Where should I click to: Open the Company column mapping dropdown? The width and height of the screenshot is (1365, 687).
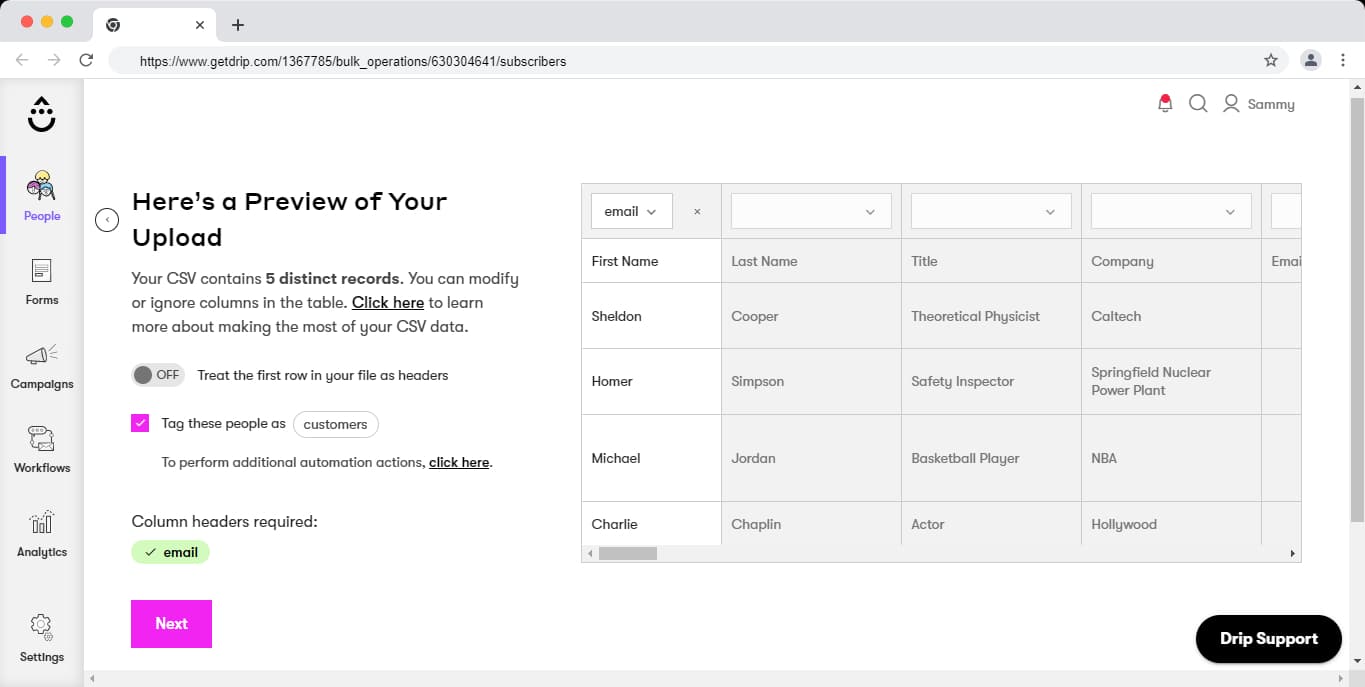(1171, 211)
